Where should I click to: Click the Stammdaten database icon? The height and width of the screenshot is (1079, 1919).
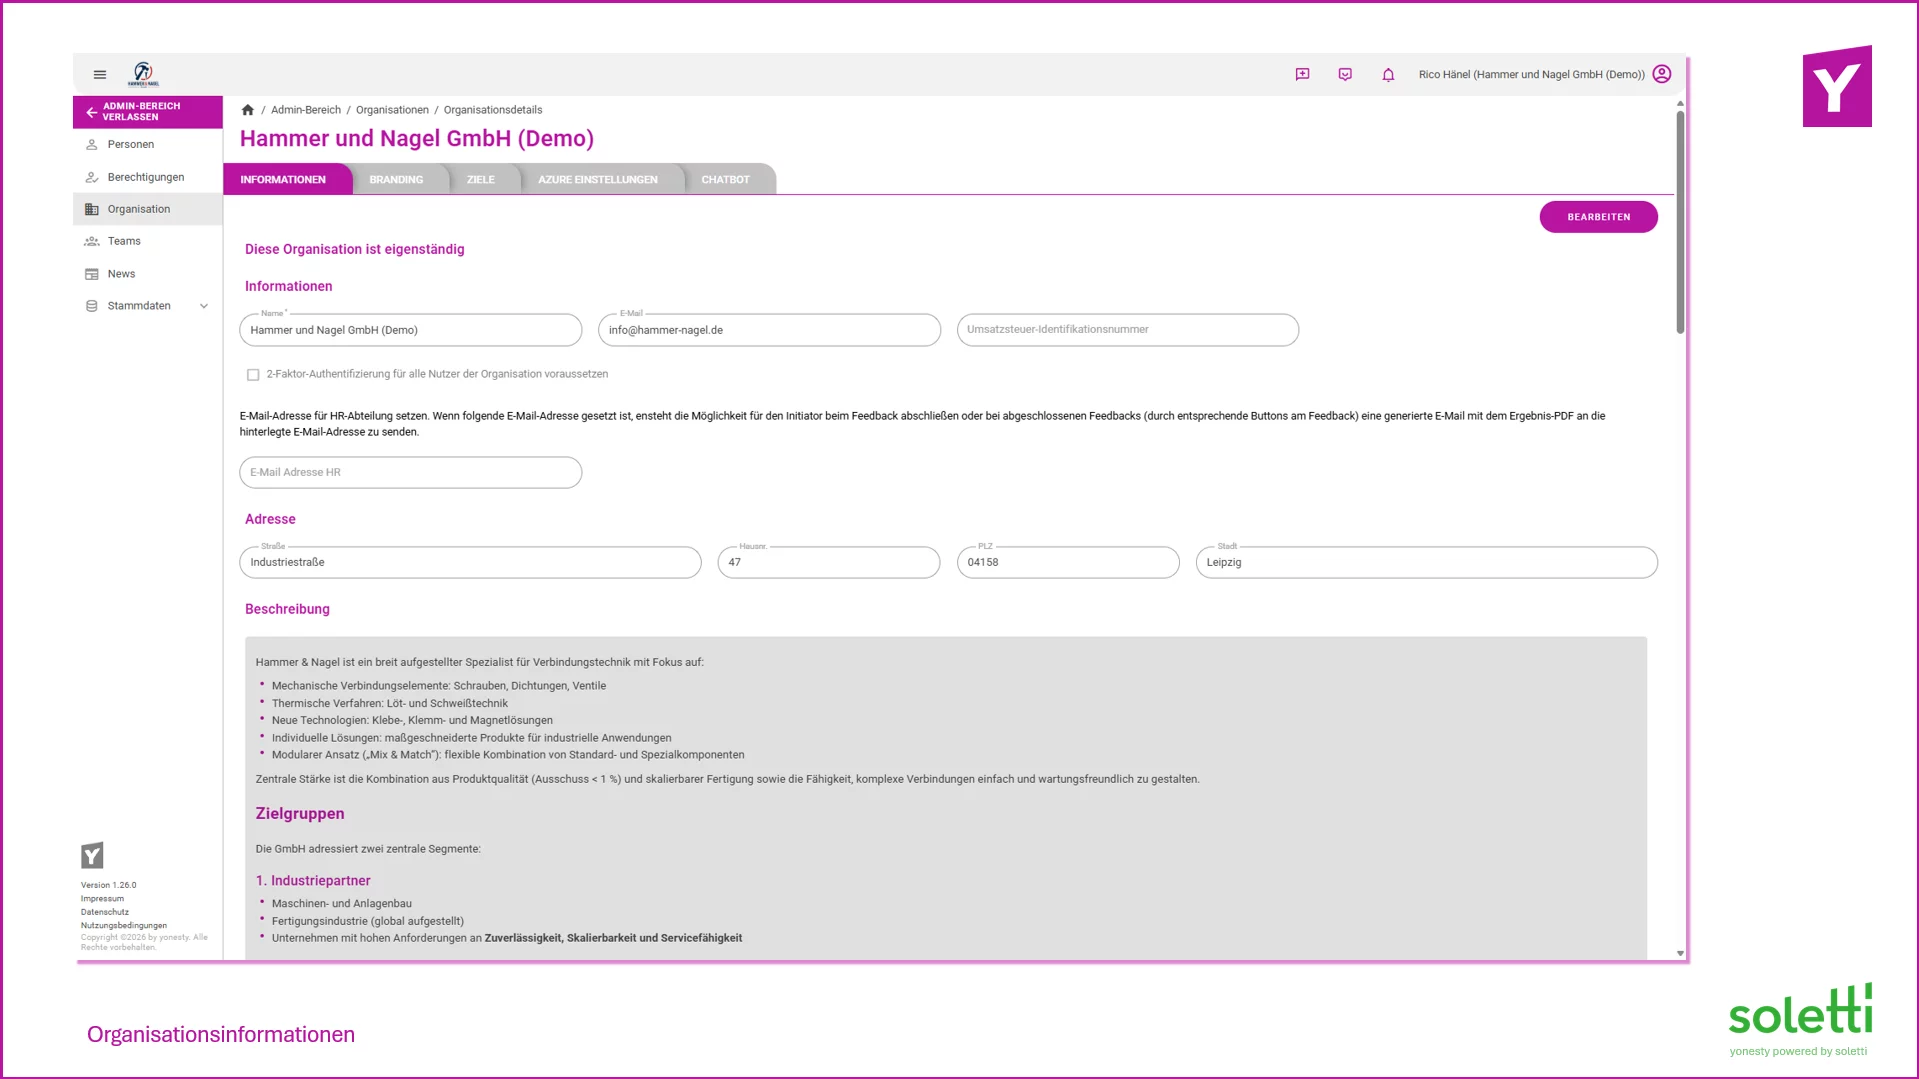tap(92, 306)
